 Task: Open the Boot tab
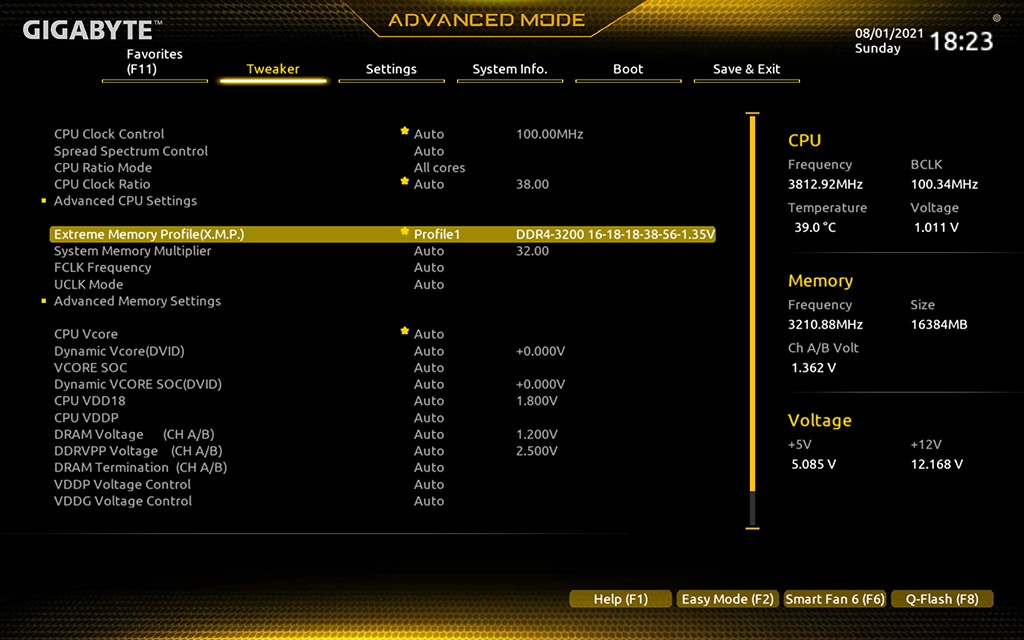(x=628, y=69)
